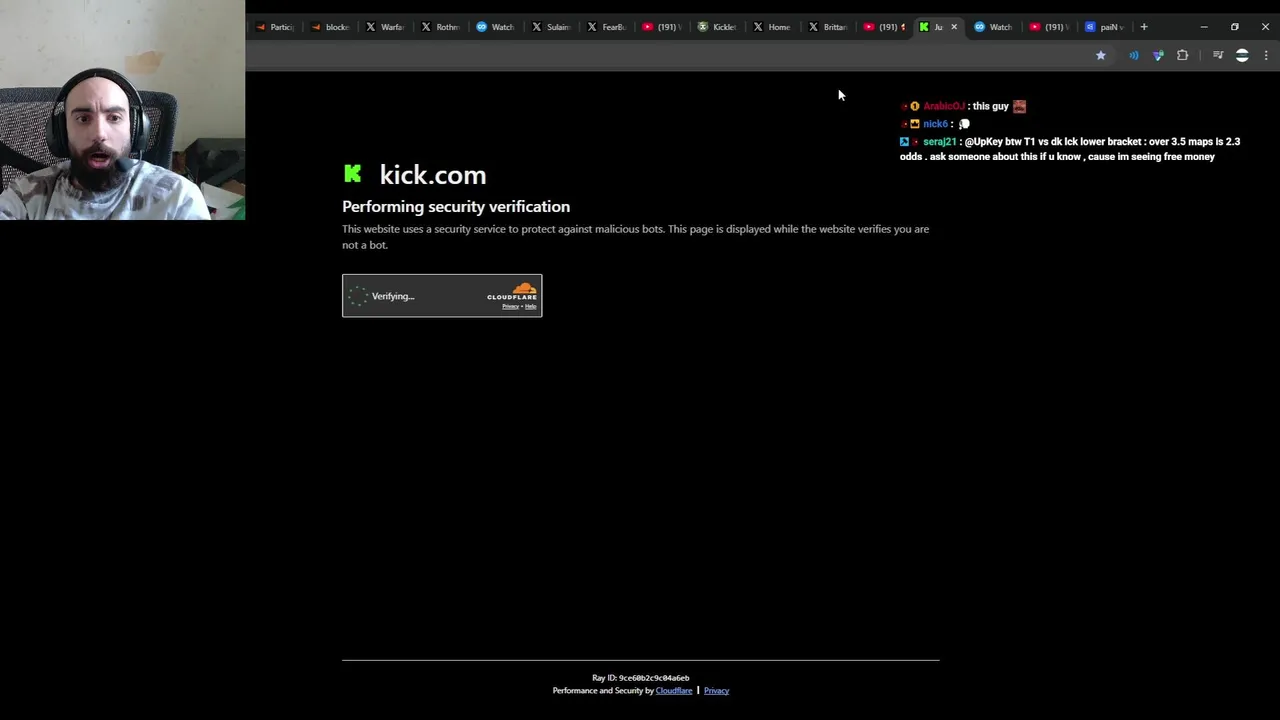Viewport: 1280px width, 720px height.
Task: Click the Privacy link in the footer
Action: tap(716, 691)
